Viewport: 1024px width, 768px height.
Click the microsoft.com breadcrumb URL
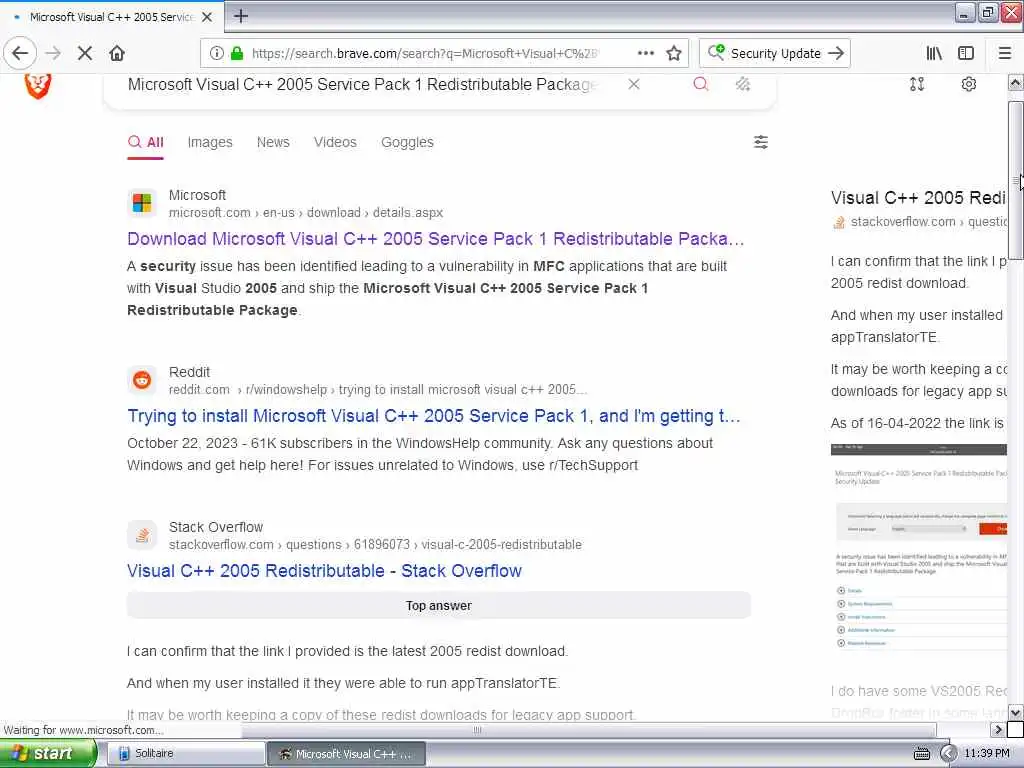pos(306,213)
